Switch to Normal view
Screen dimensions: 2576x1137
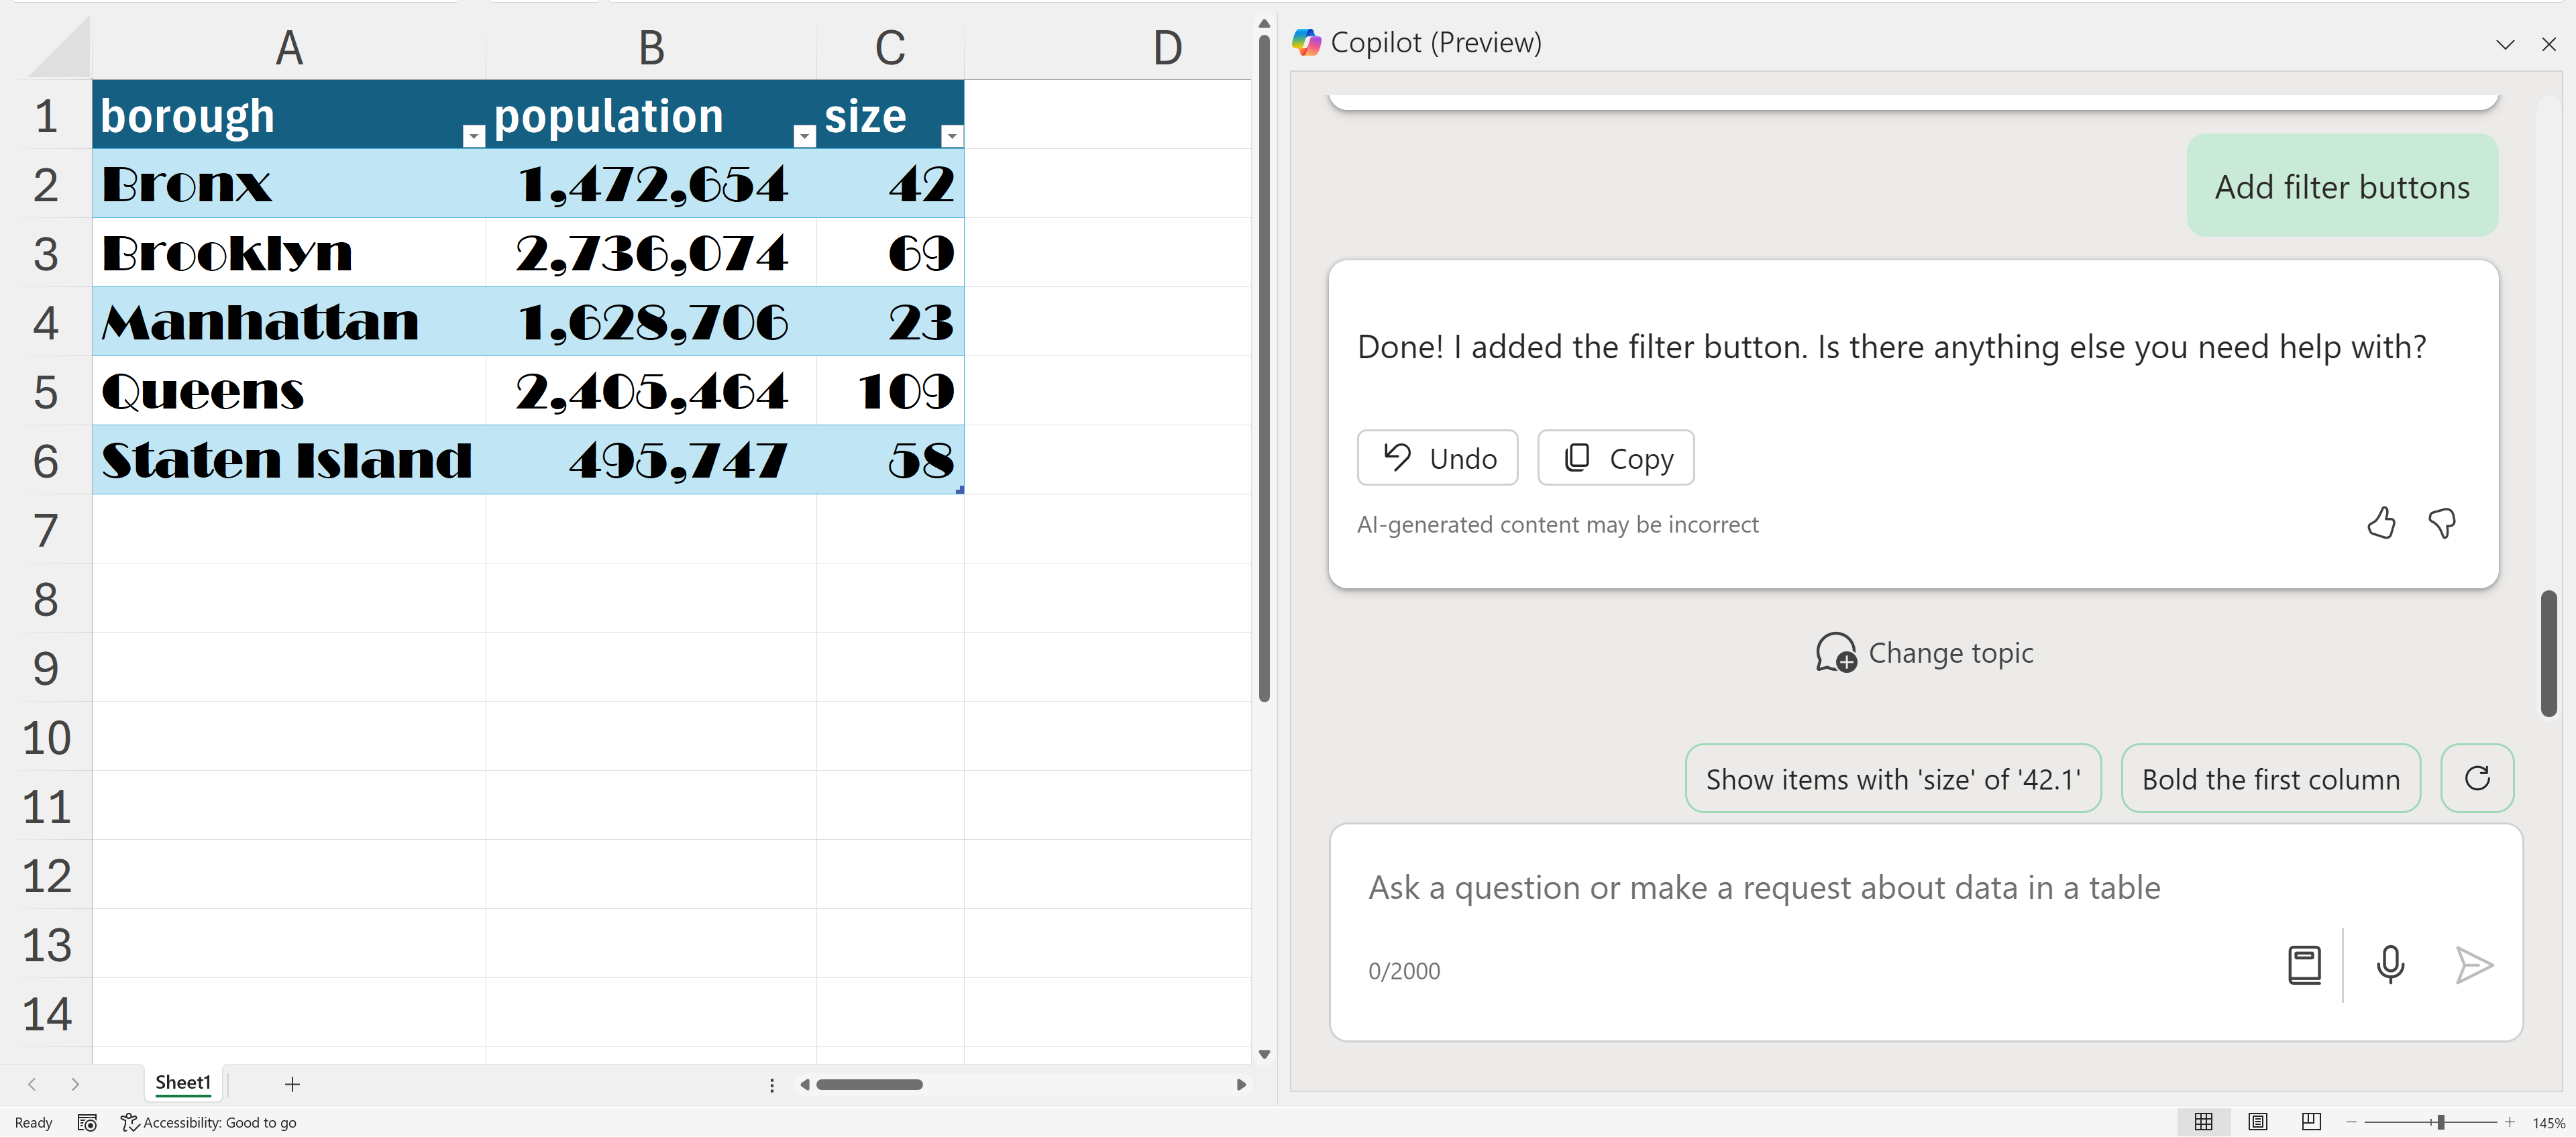click(2203, 1122)
